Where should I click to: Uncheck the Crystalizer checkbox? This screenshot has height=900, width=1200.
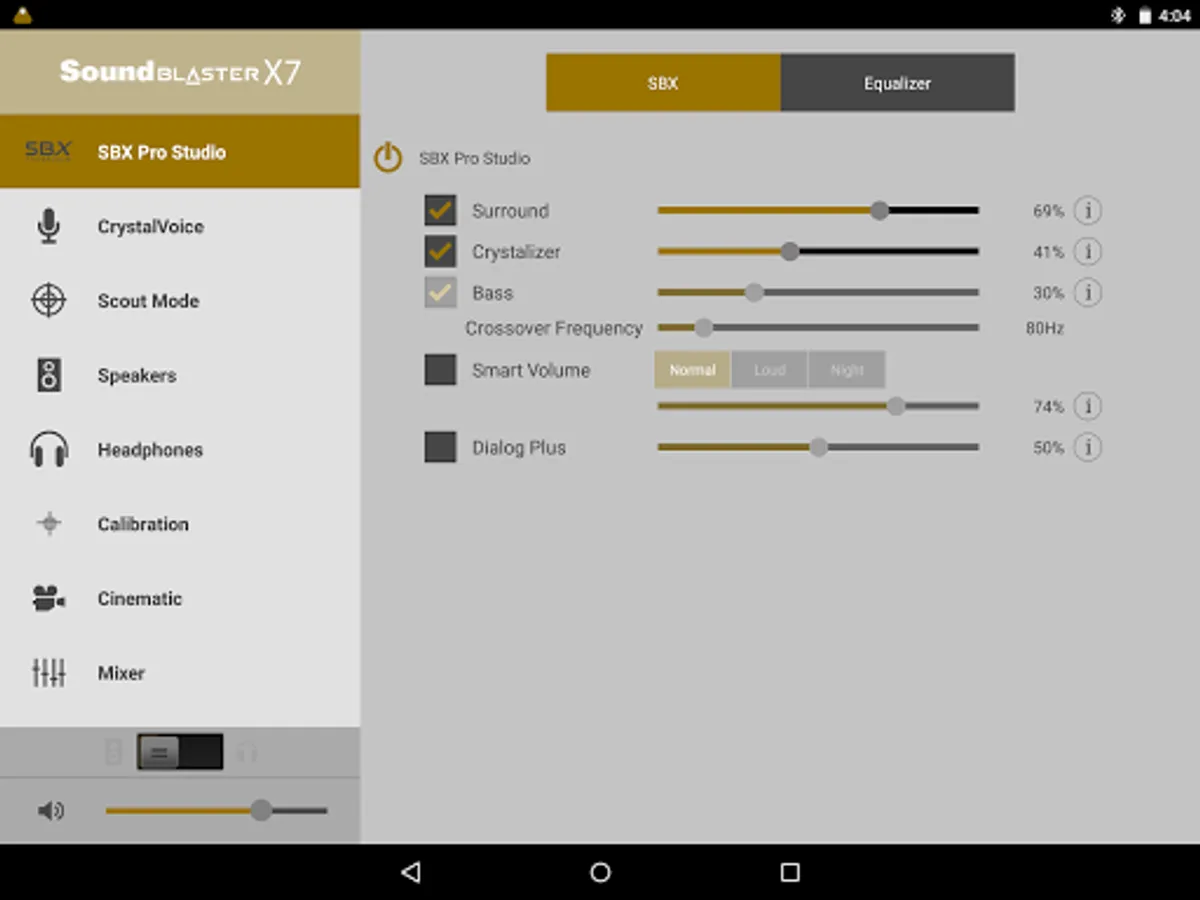tap(440, 252)
